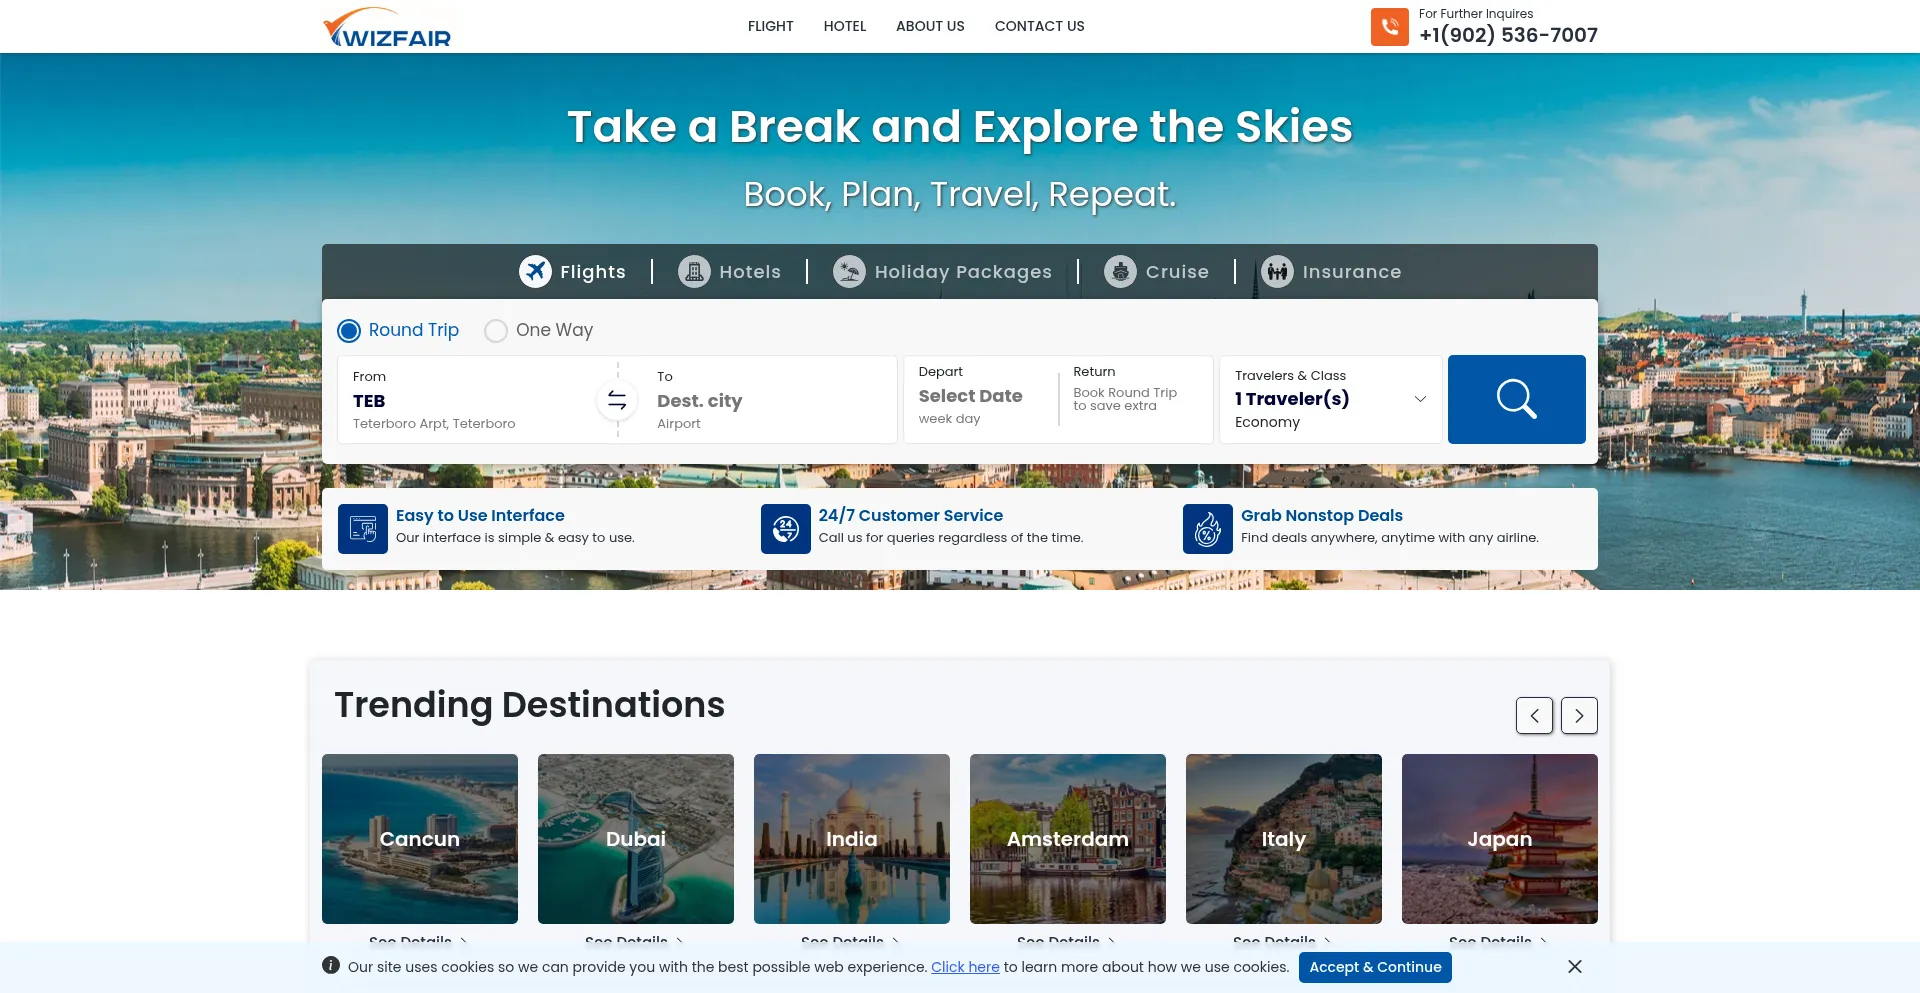Select the Round Trip option
The width and height of the screenshot is (1920, 993).
pyautogui.click(x=349, y=331)
